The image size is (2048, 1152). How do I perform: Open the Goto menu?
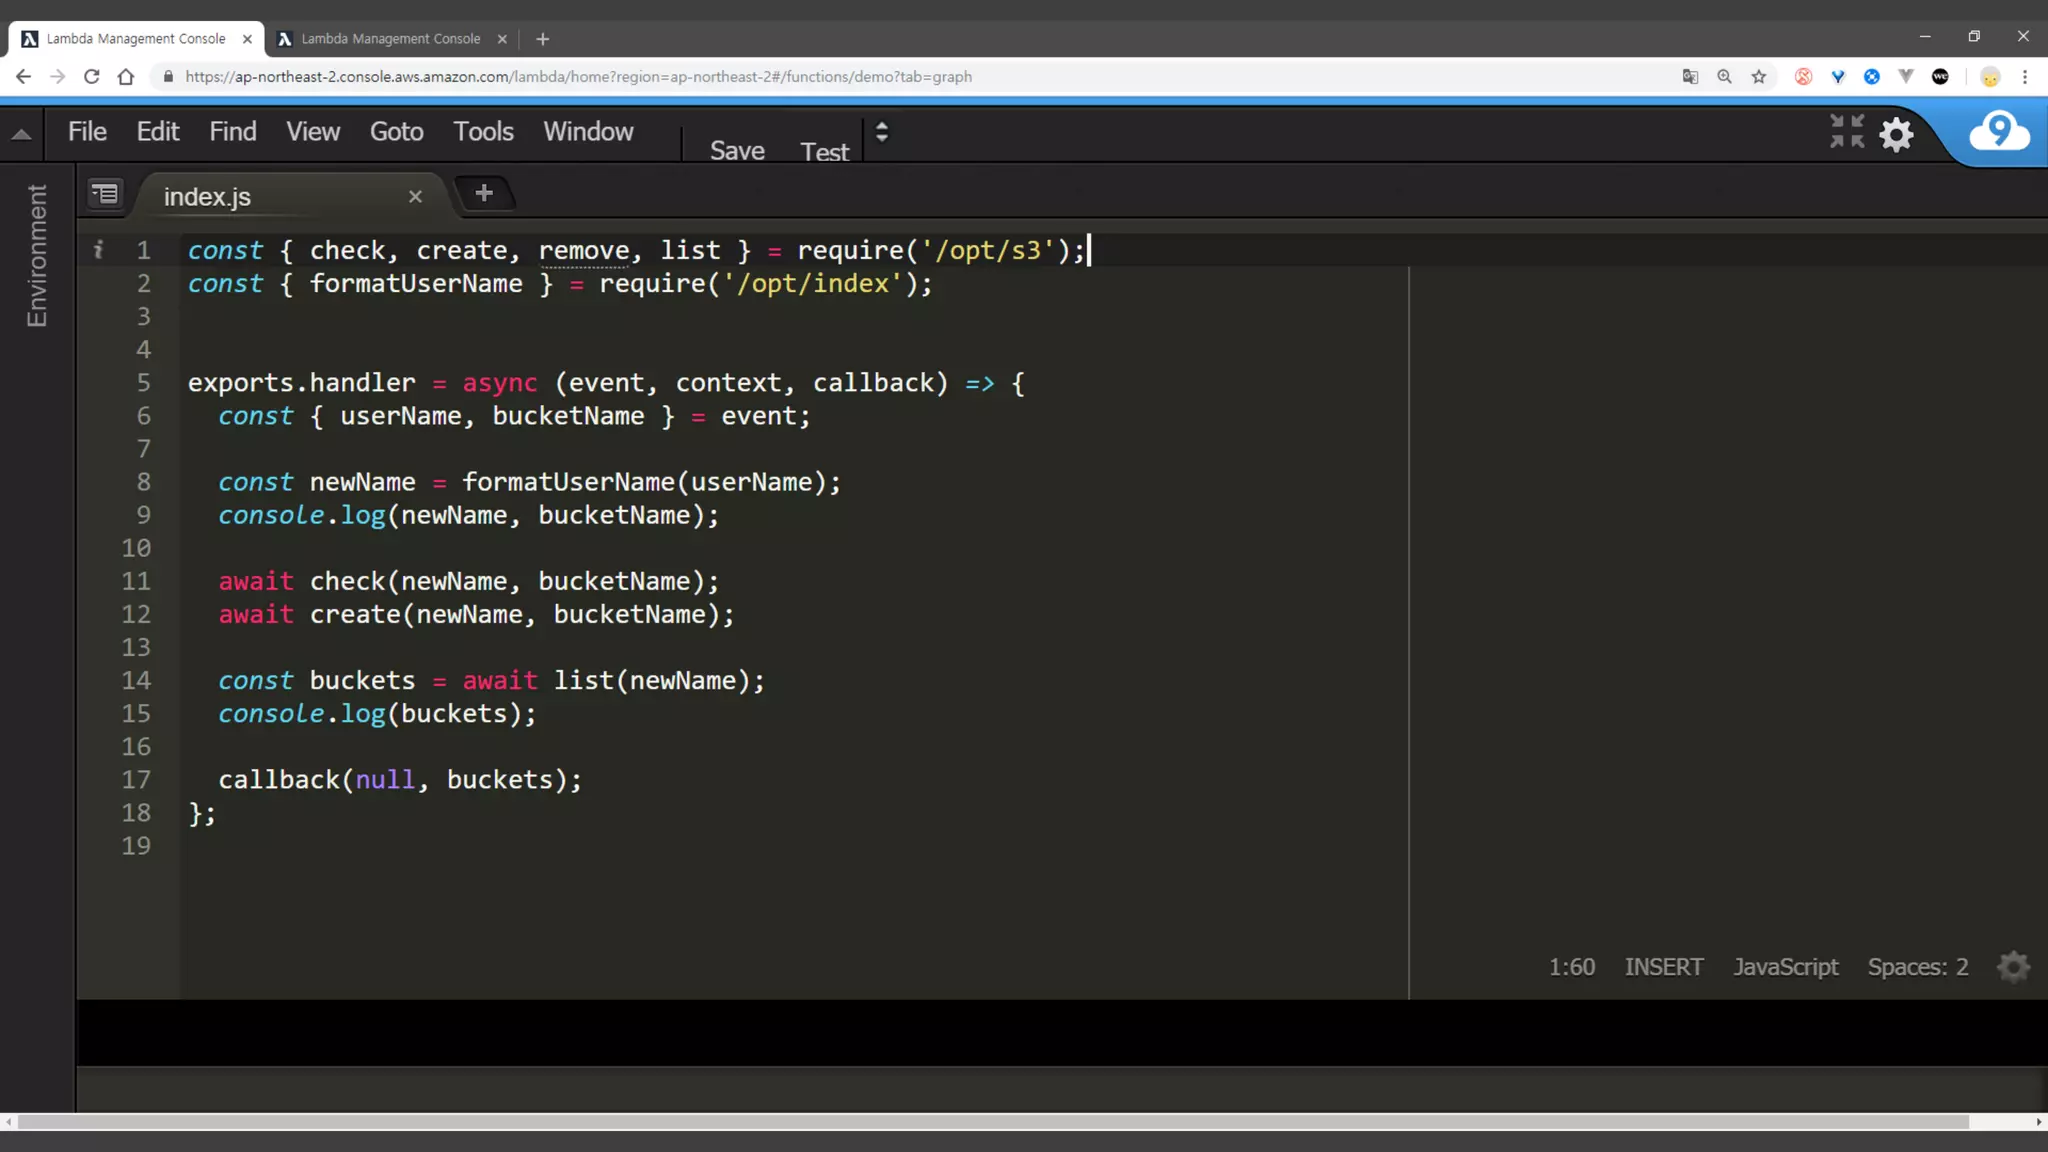[396, 132]
